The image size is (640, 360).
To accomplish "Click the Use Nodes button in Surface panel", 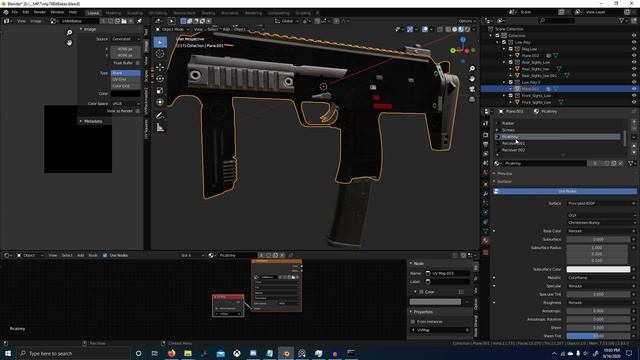I will tap(565, 191).
